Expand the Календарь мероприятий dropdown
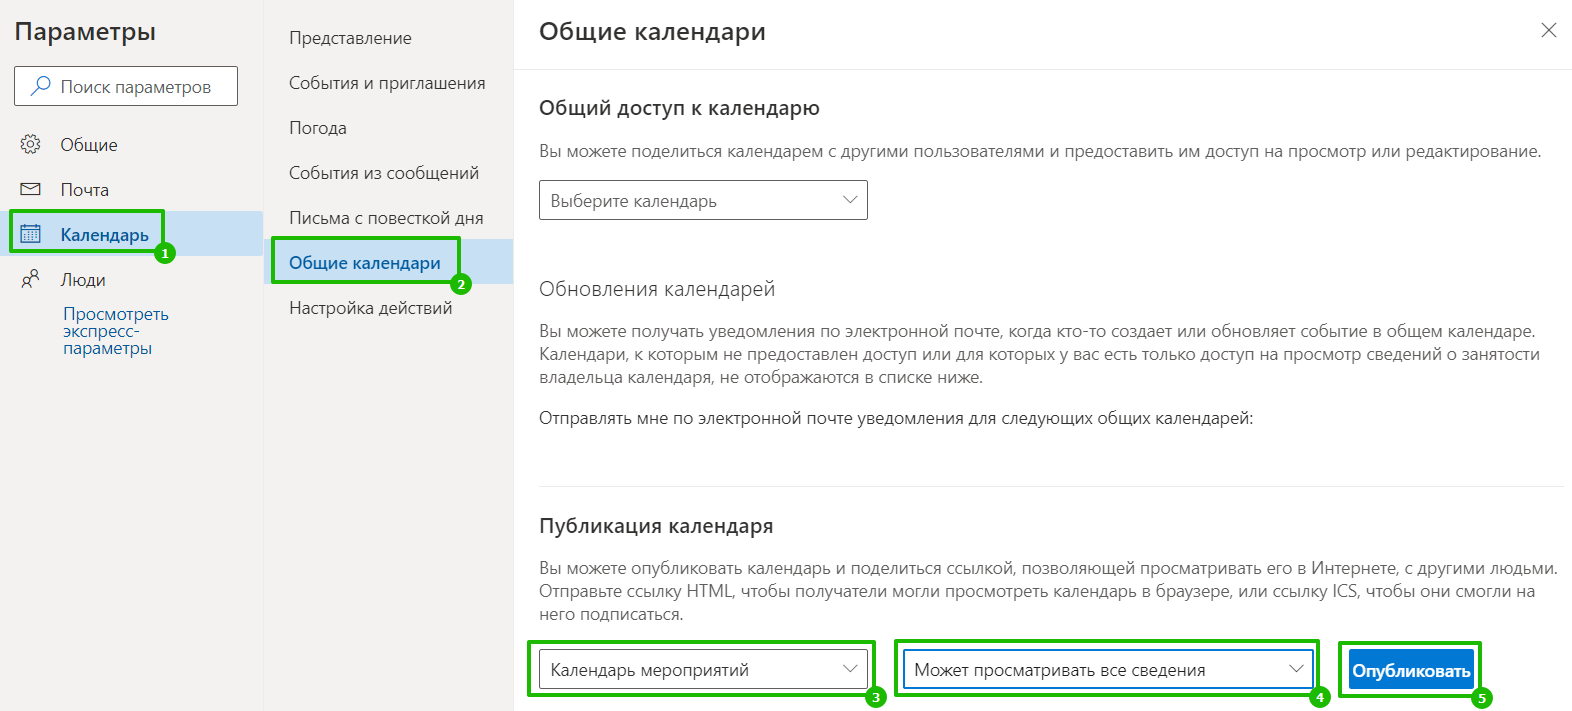 coord(702,669)
